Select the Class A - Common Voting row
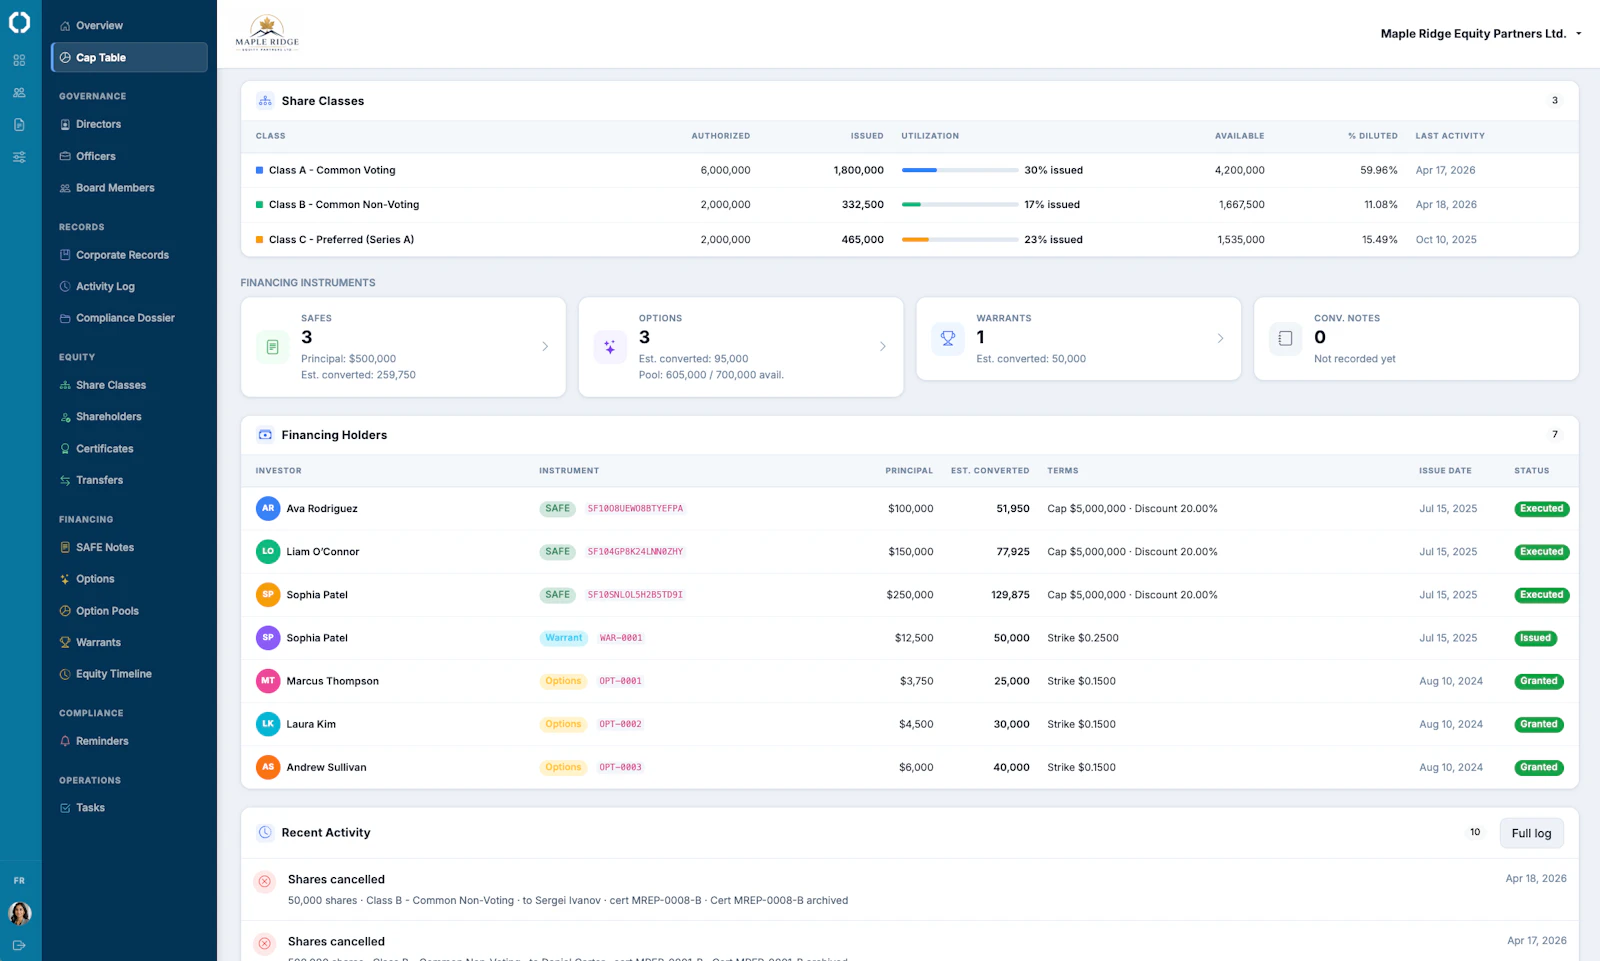The height and width of the screenshot is (961, 1600). tap(909, 170)
